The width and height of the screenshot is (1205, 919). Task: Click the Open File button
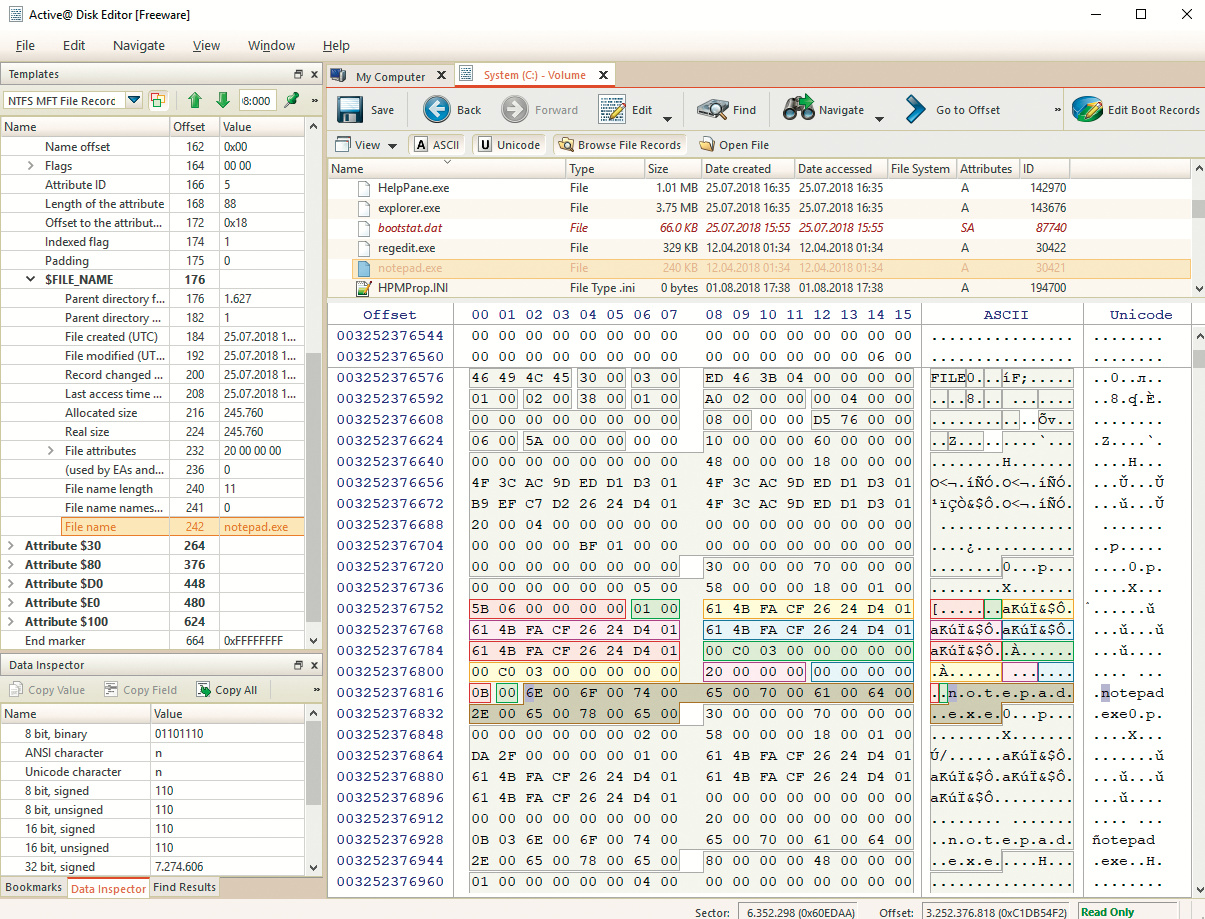click(734, 145)
